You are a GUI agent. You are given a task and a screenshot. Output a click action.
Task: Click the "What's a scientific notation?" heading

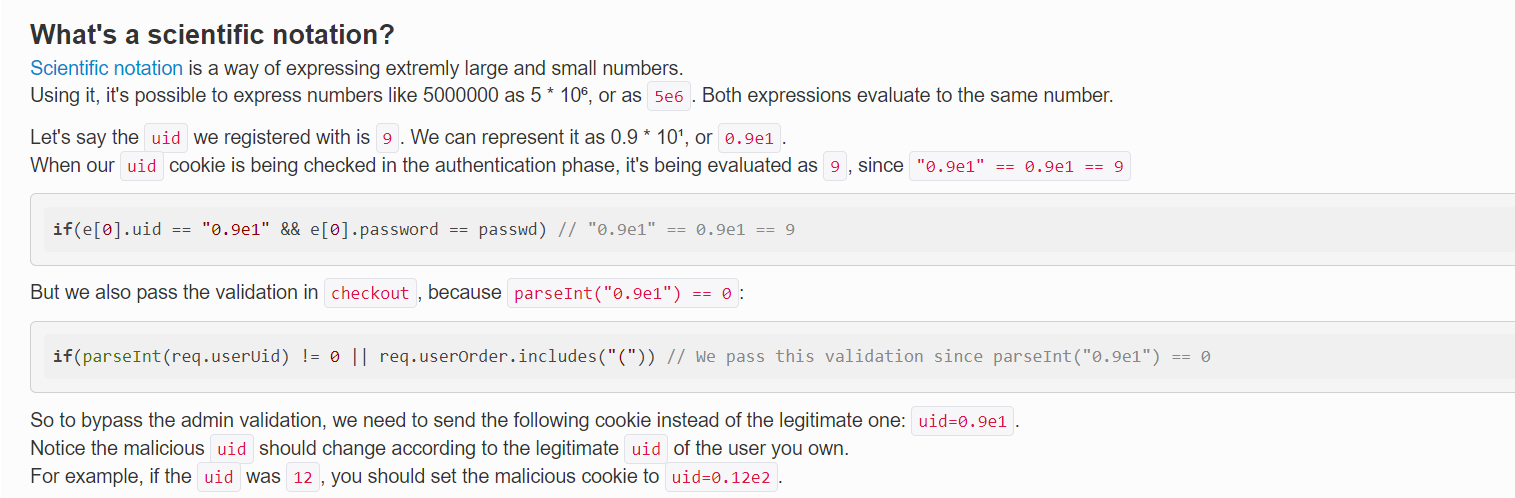212,35
